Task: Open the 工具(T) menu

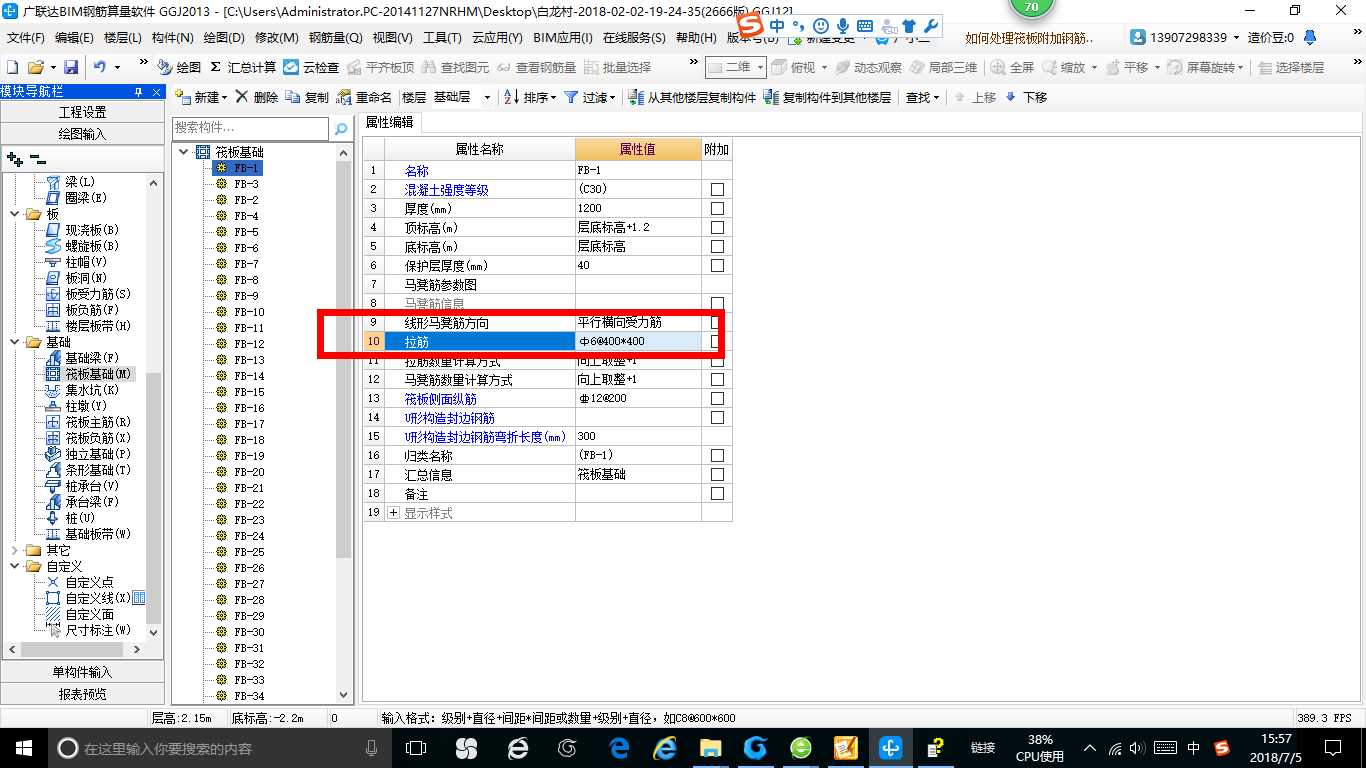Action: click(442, 38)
